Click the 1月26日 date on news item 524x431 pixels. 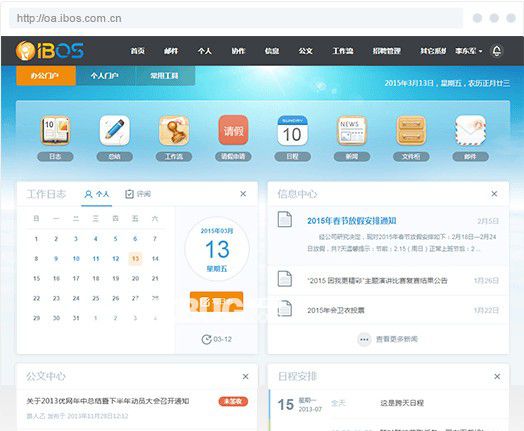pyautogui.click(x=486, y=281)
